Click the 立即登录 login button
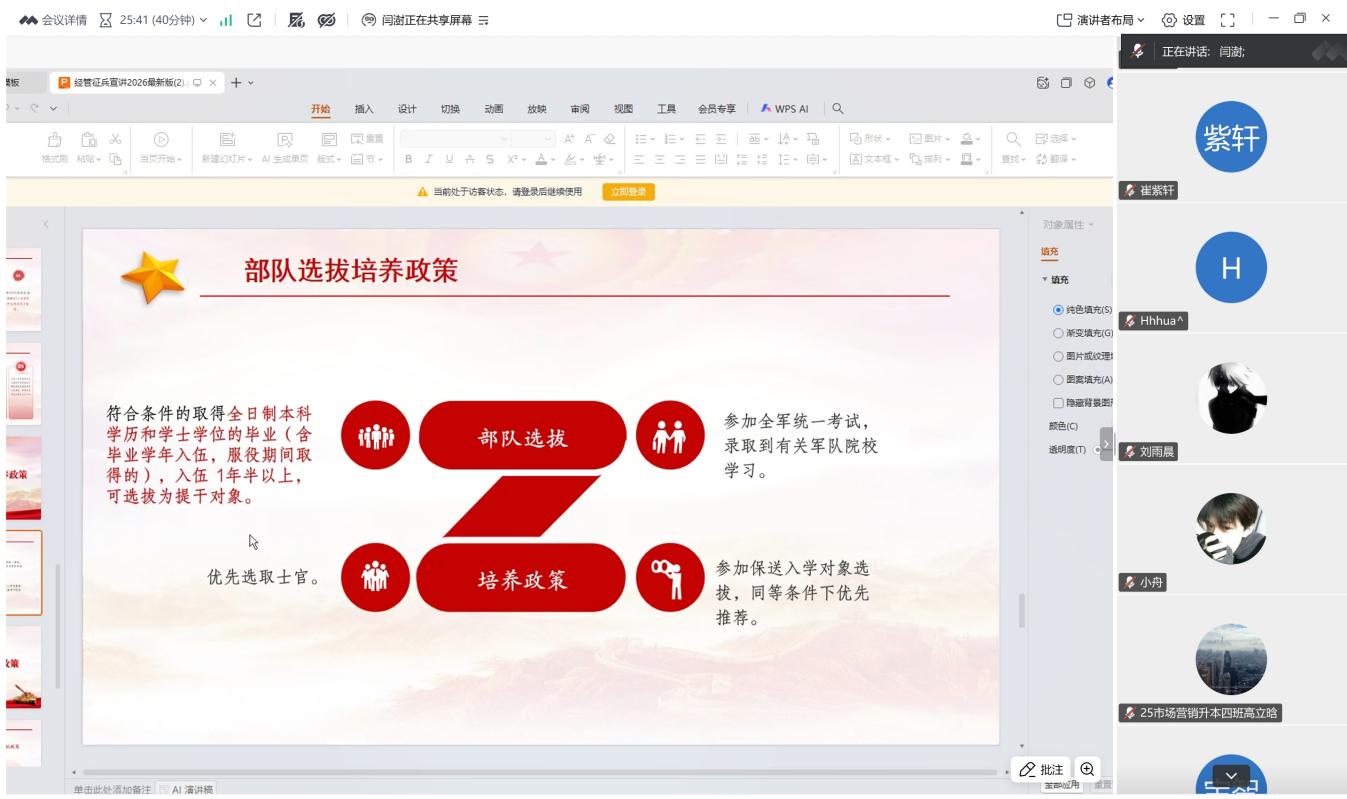The height and width of the screenshot is (799, 1347). (628, 193)
